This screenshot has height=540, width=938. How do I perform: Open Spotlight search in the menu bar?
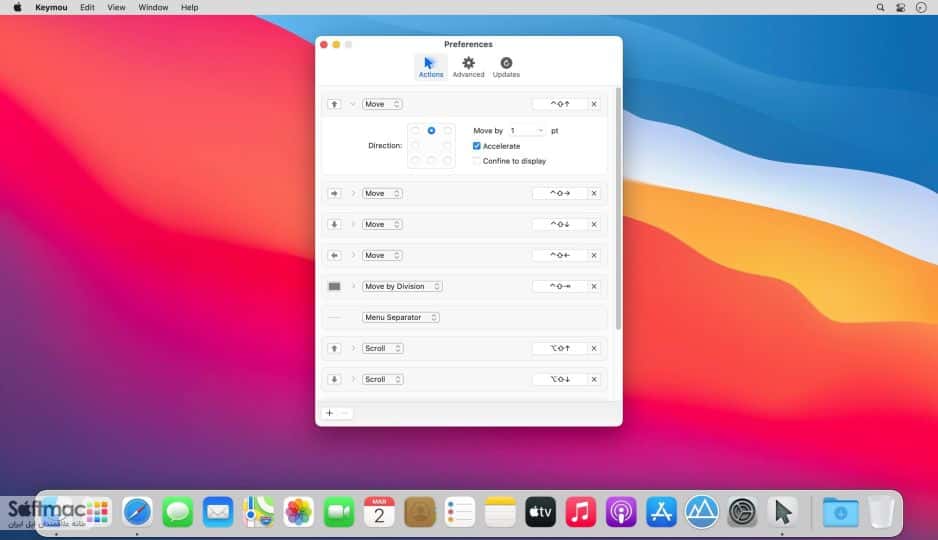pos(881,8)
